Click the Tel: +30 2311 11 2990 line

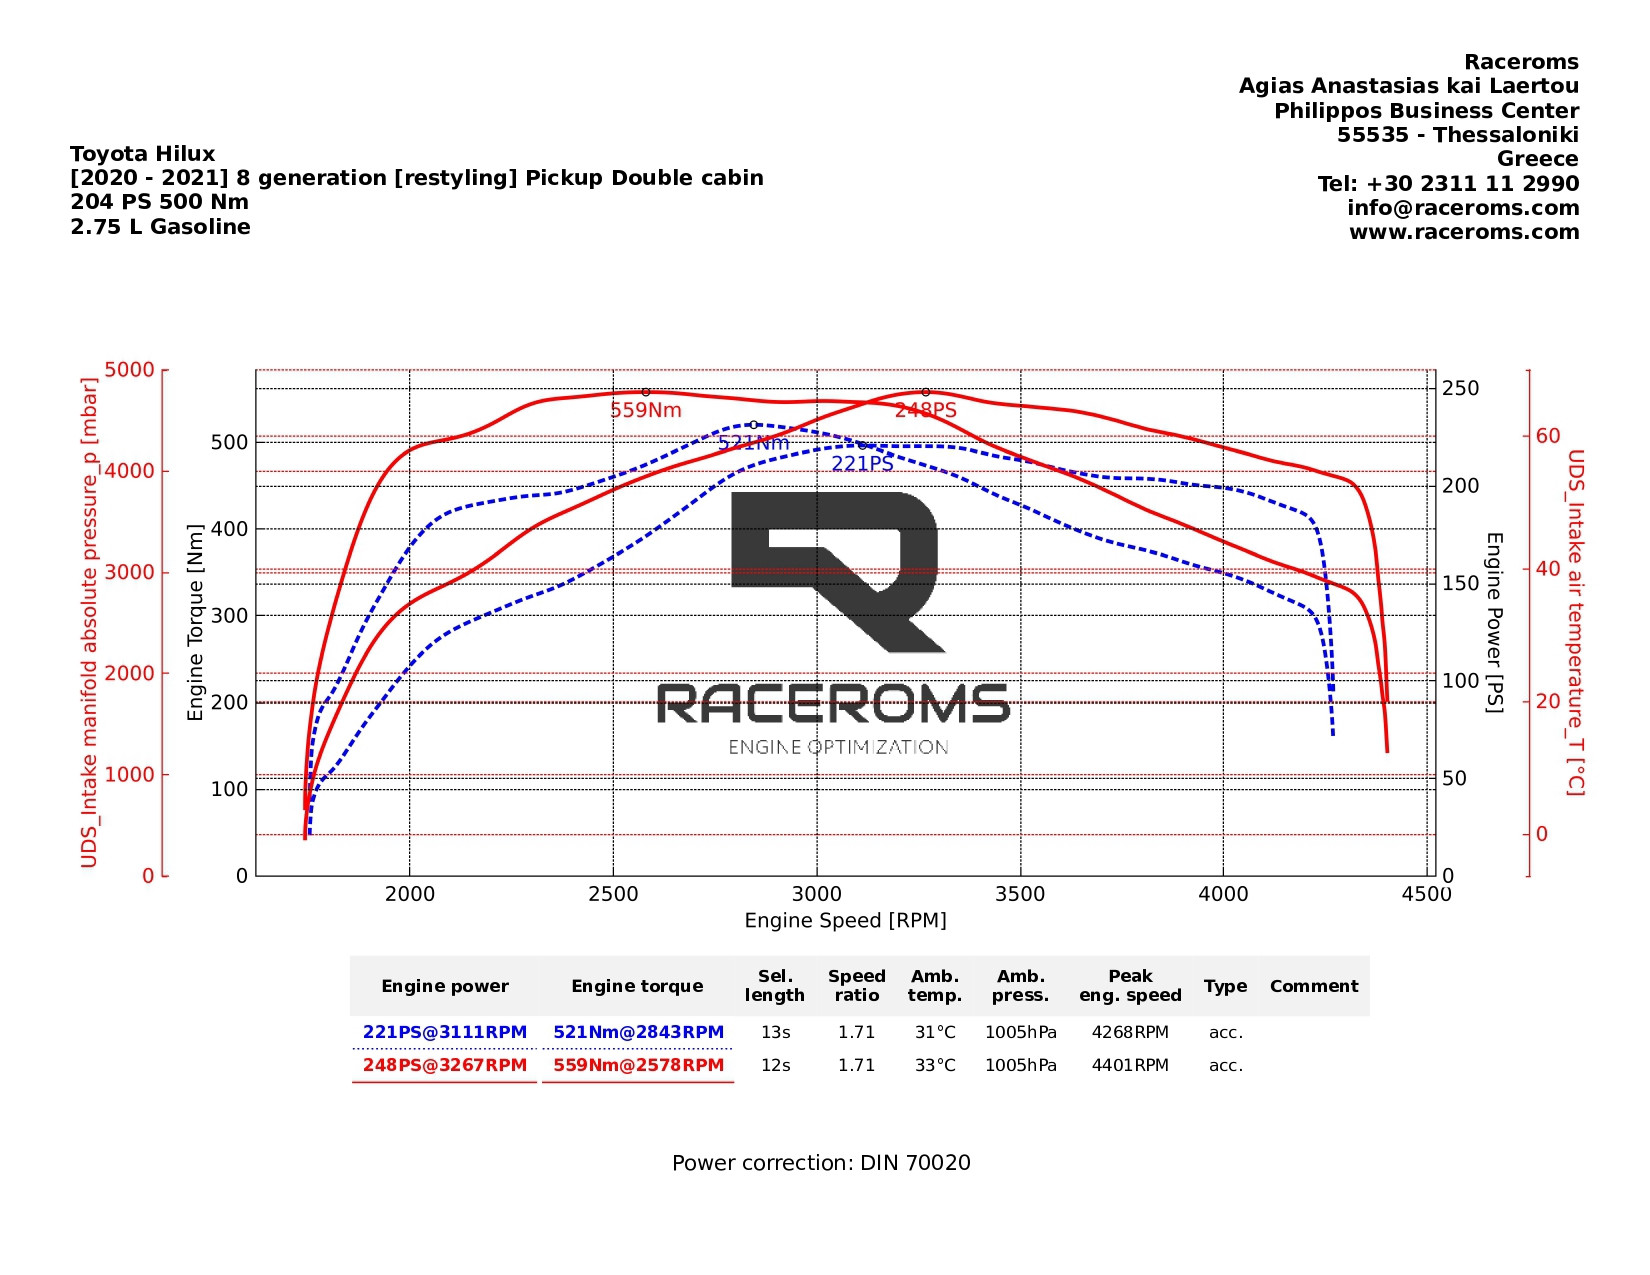pos(1448,184)
